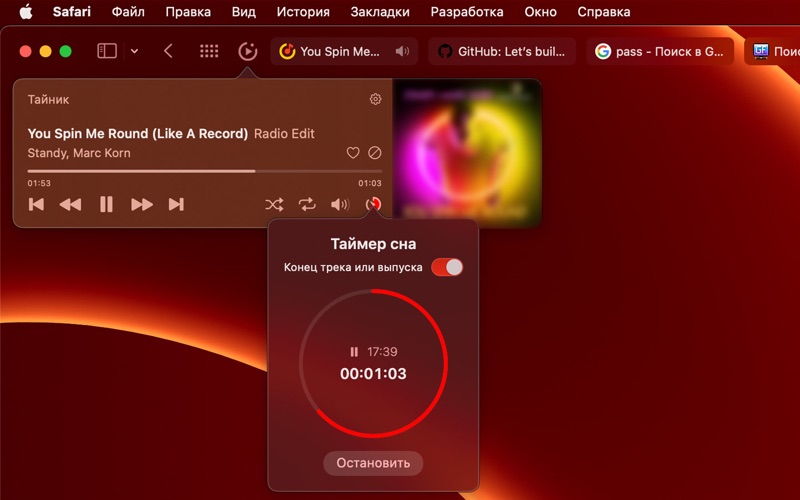The width and height of the screenshot is (800, 500).
Task: Click the Остановить button
Action: tap(373, 463)
